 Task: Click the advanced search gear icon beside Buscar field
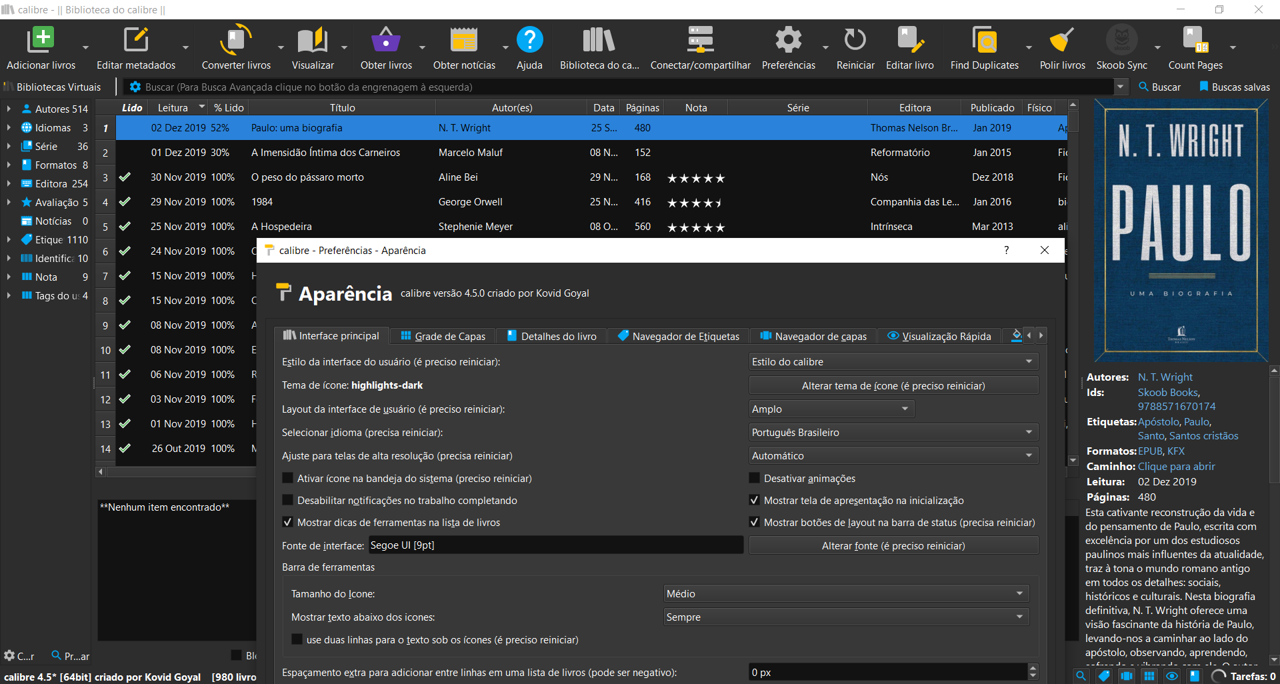click(135, 87)
